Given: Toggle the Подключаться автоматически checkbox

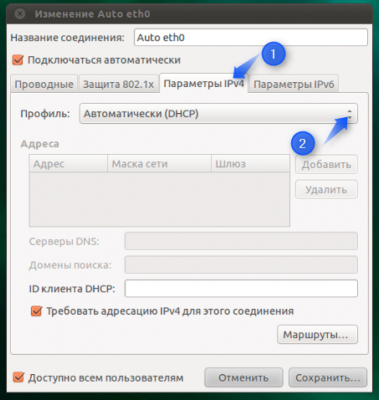Looking at the screenshot, I should point(18,60).
